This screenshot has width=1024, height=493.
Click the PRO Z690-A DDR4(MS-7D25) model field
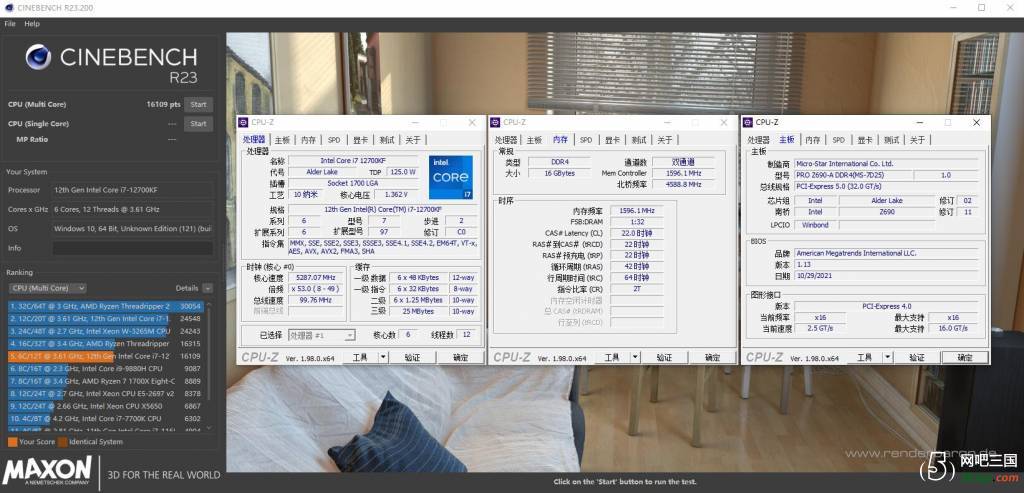852,176
